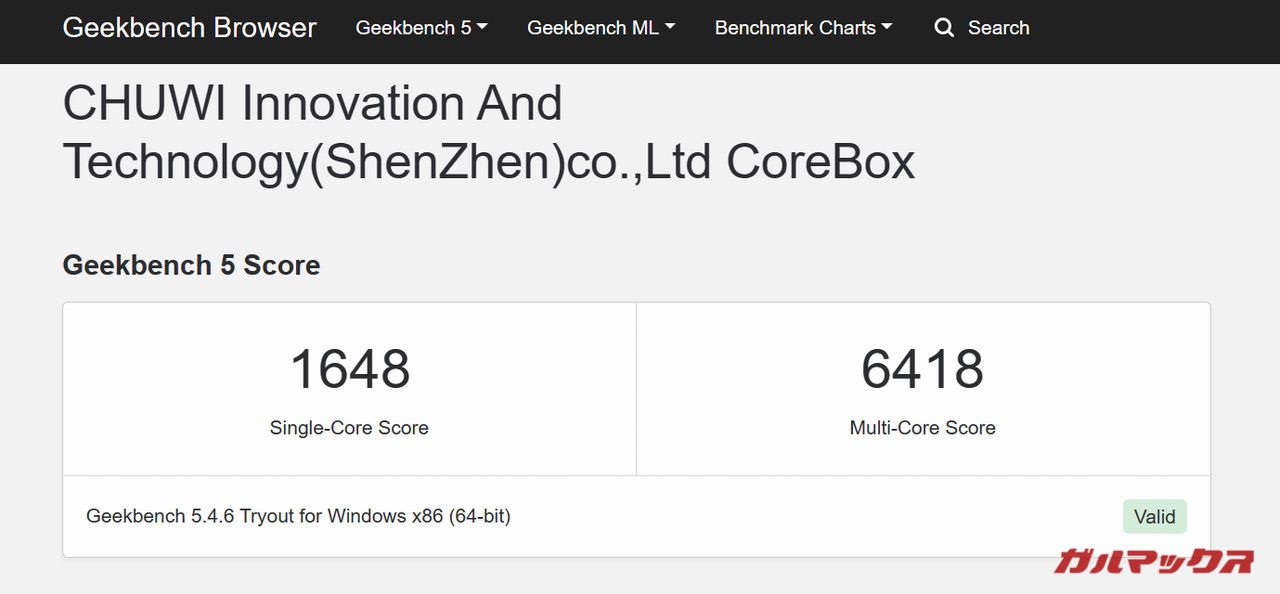The width and height of the screenshot is (1280, 594).
Task: Click the Geekbench 5.4.6 Tryout version text
Action: 298,517
